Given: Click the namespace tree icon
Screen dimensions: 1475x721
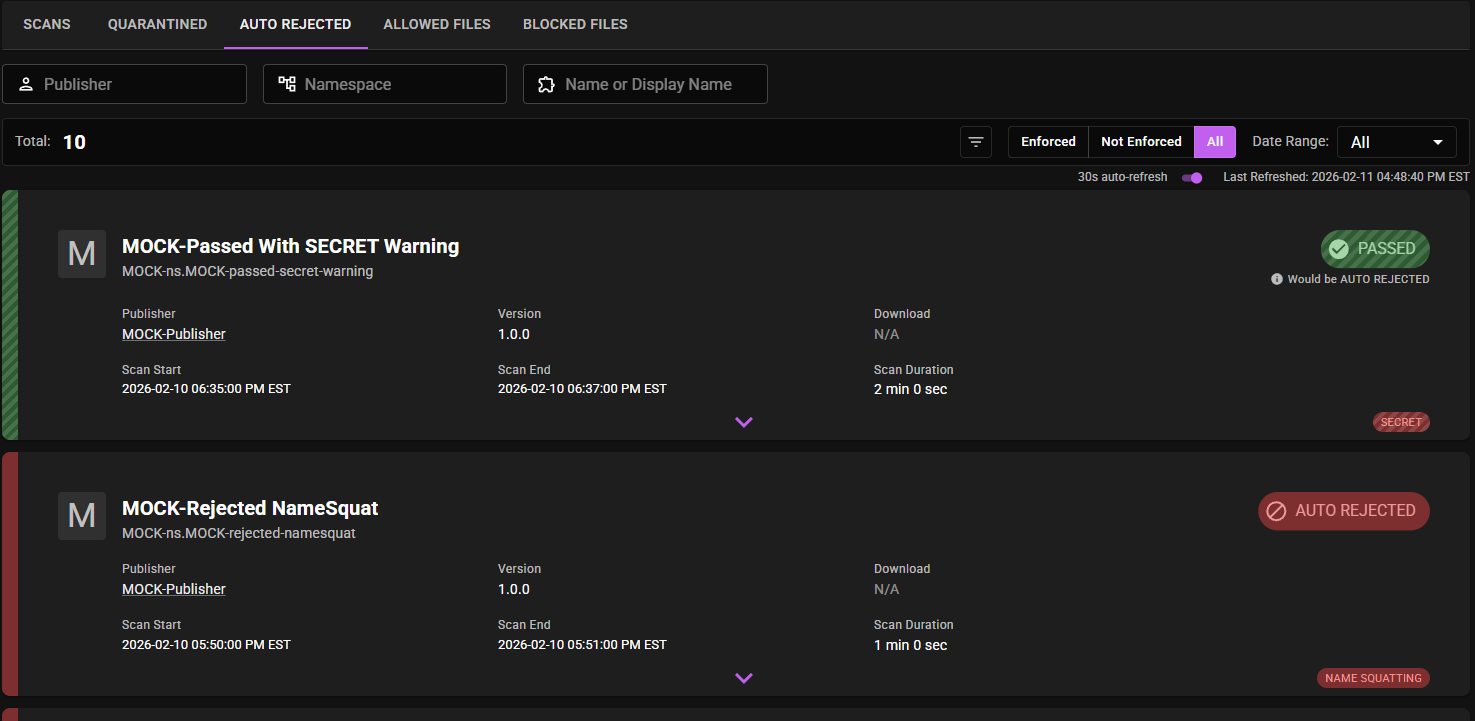Looking at the screenshot, I should click(x=287, y=84).
